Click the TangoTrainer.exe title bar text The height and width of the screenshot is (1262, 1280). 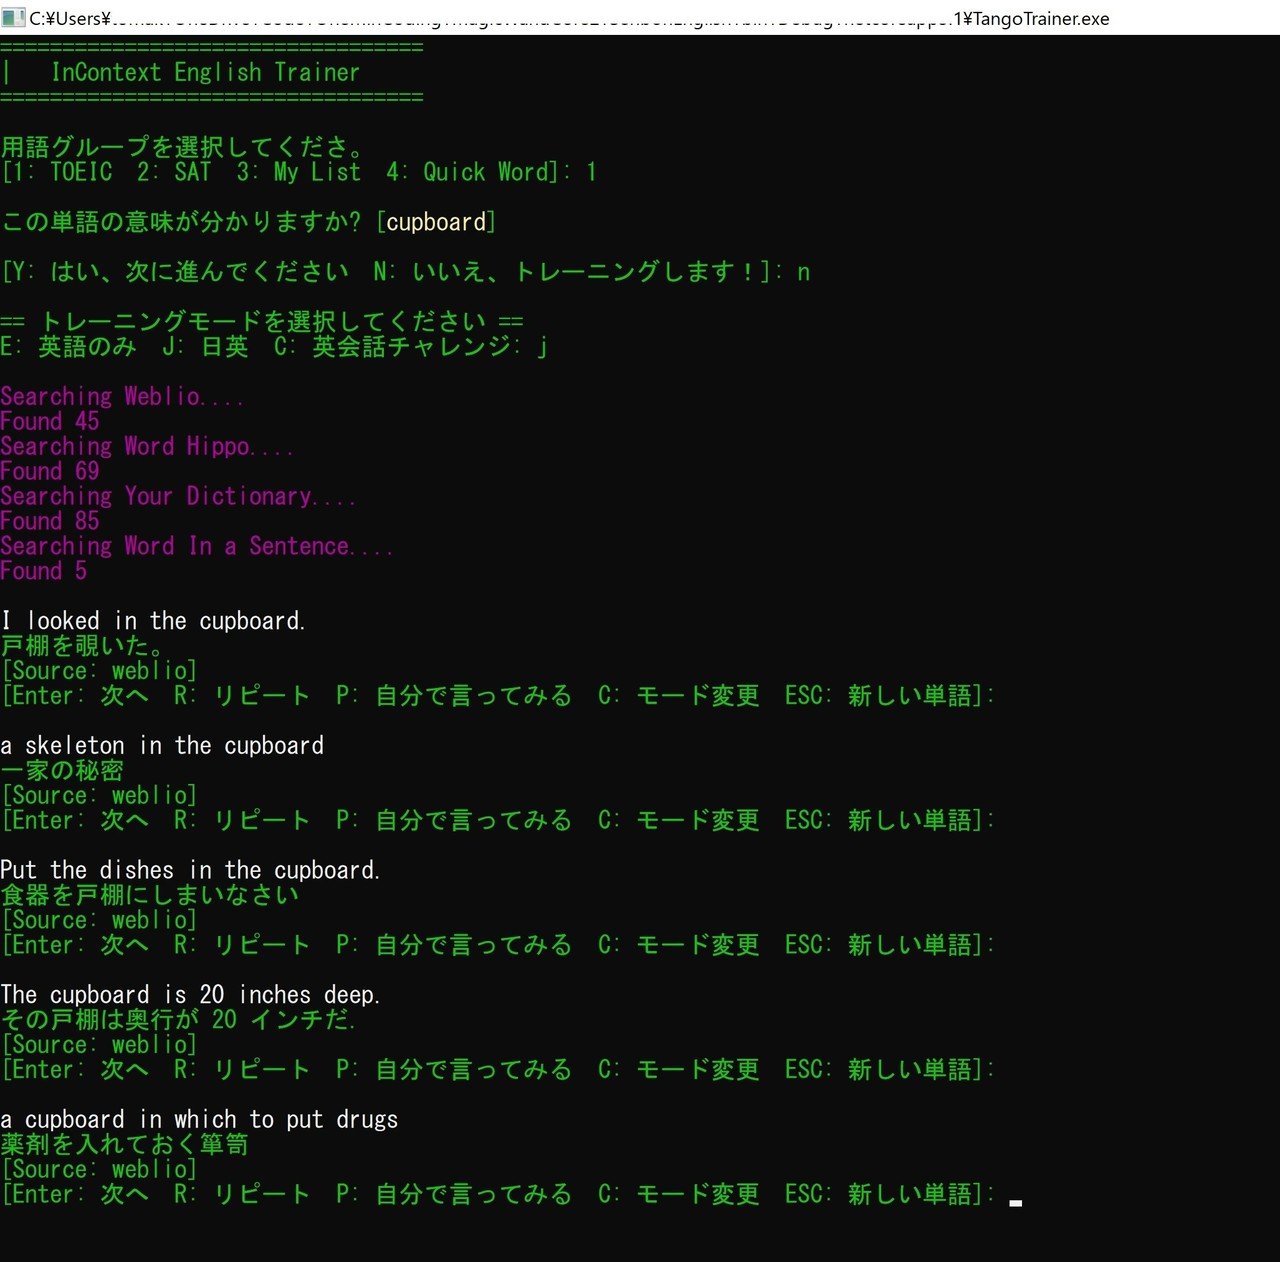point(1046,18)
